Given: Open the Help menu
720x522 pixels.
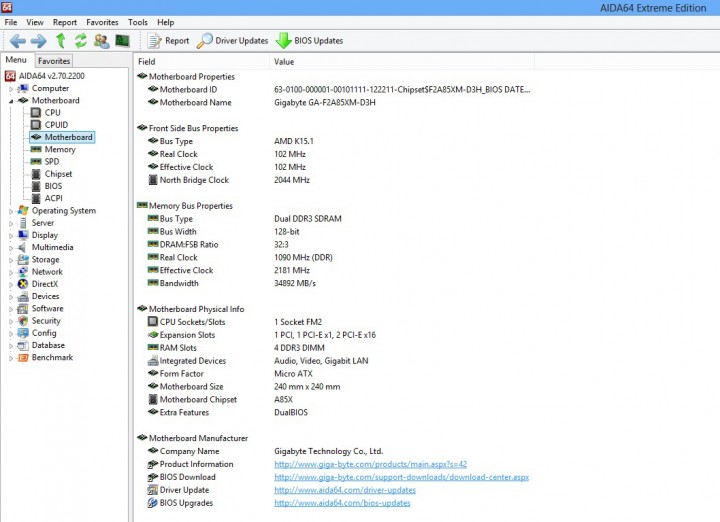Looking at the screenshot, I should pos(165,22).
